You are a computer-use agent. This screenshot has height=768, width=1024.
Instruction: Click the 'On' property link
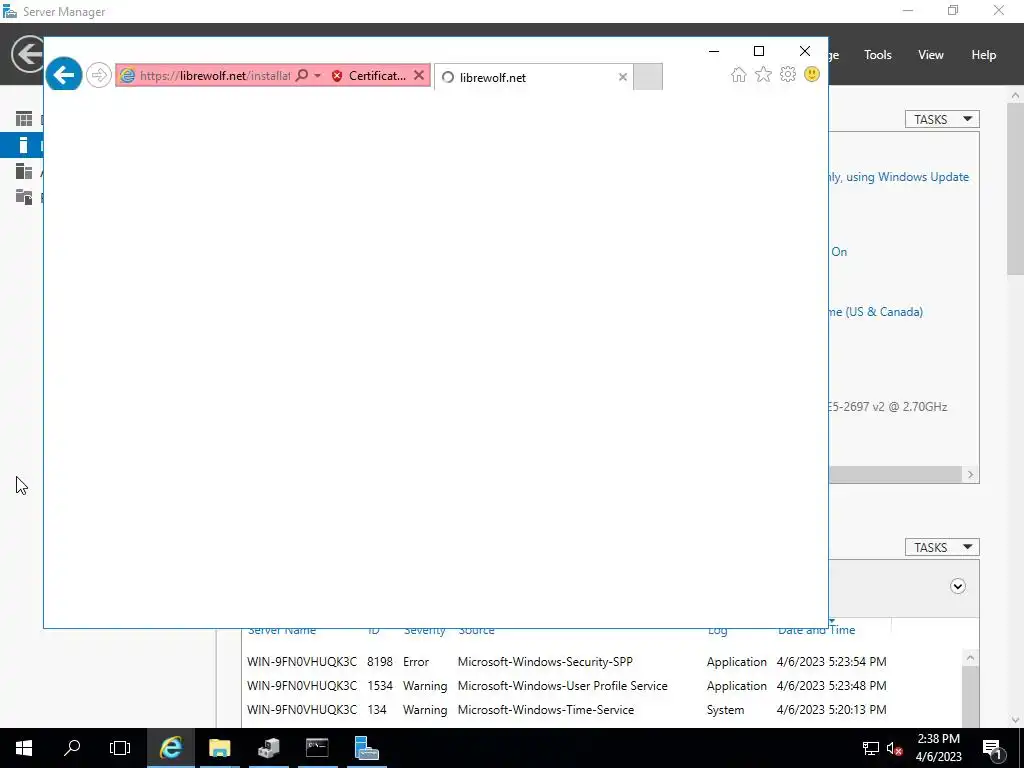839,252
